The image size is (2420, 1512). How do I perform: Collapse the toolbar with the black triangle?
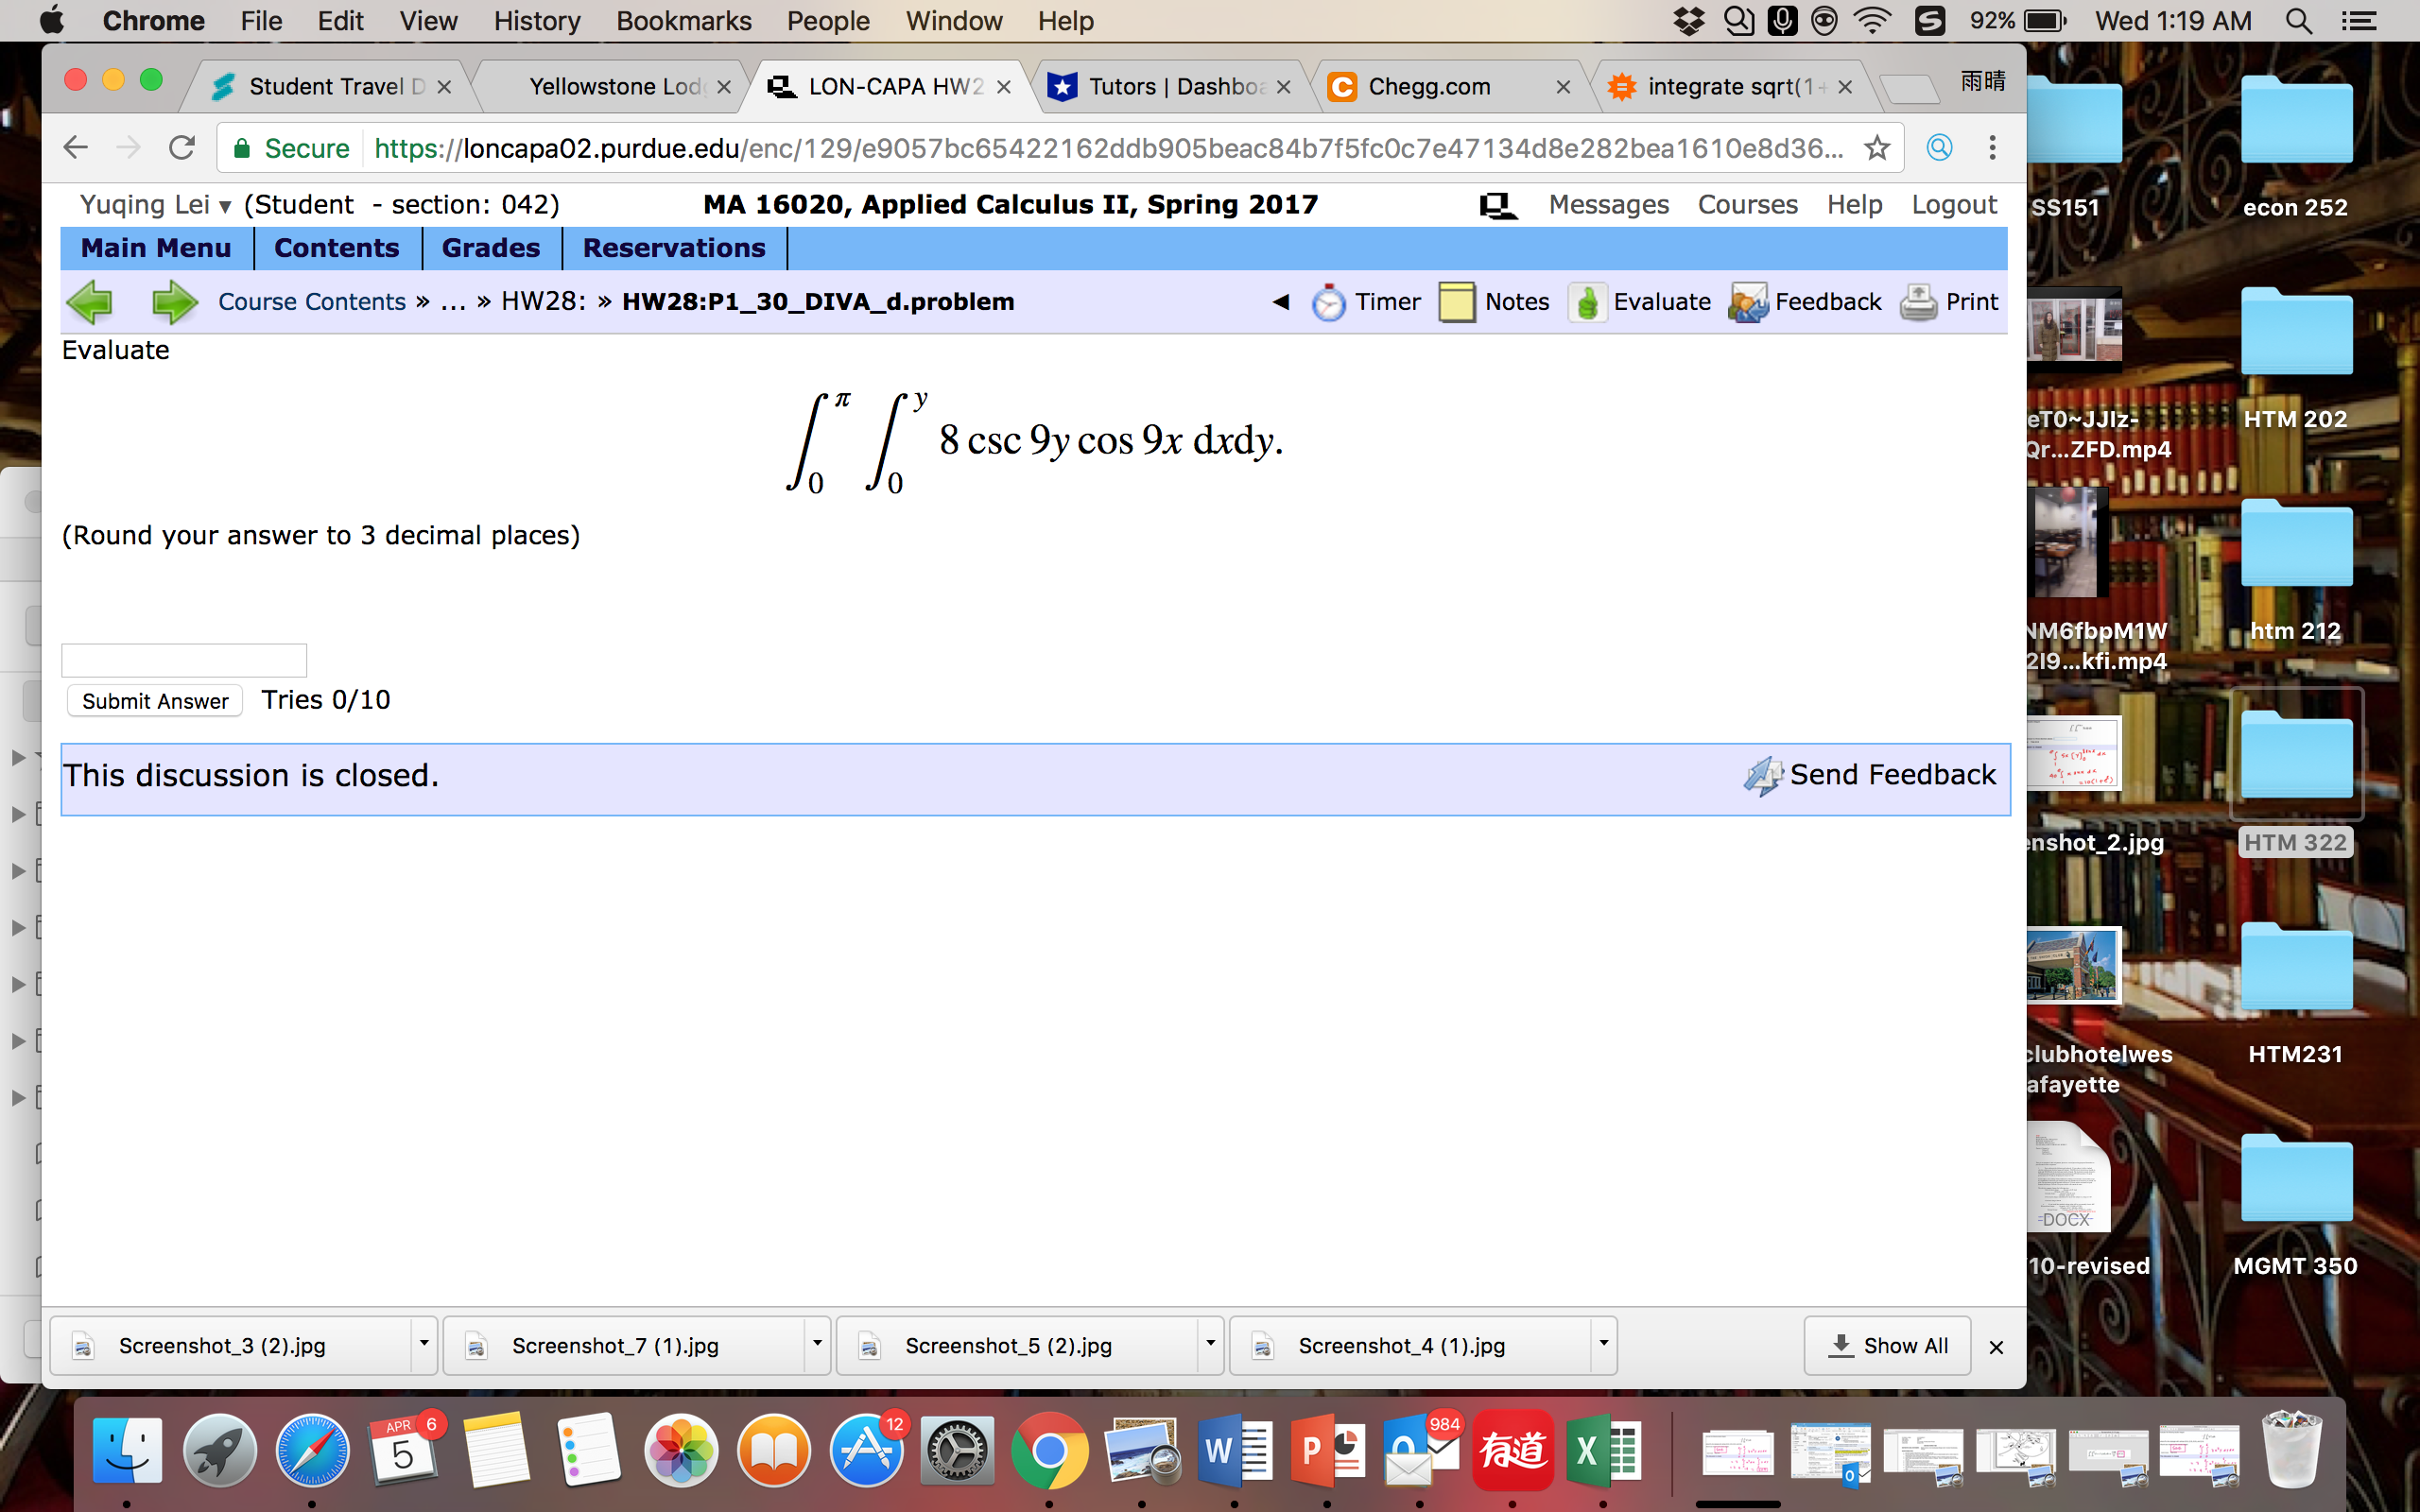point(1280,302)
